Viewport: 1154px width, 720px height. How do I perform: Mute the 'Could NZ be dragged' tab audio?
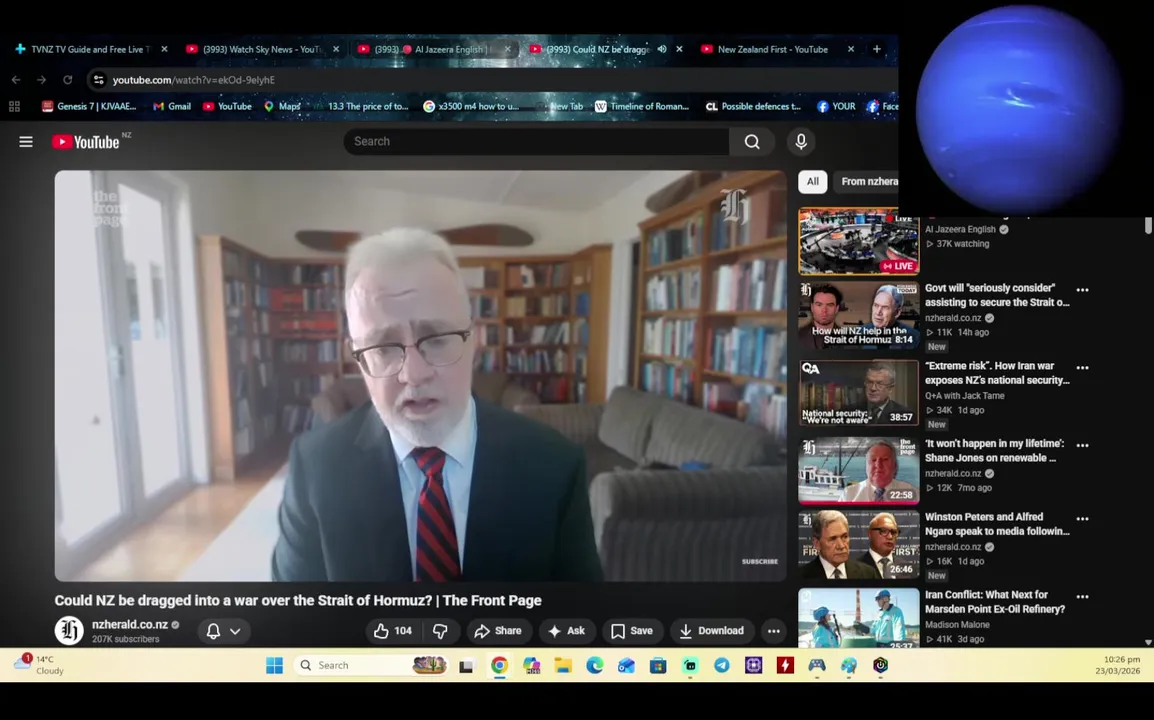click(662, 49)
